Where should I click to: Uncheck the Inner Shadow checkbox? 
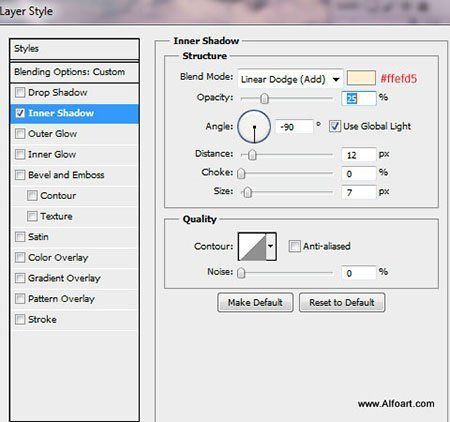tap(20, 113)
